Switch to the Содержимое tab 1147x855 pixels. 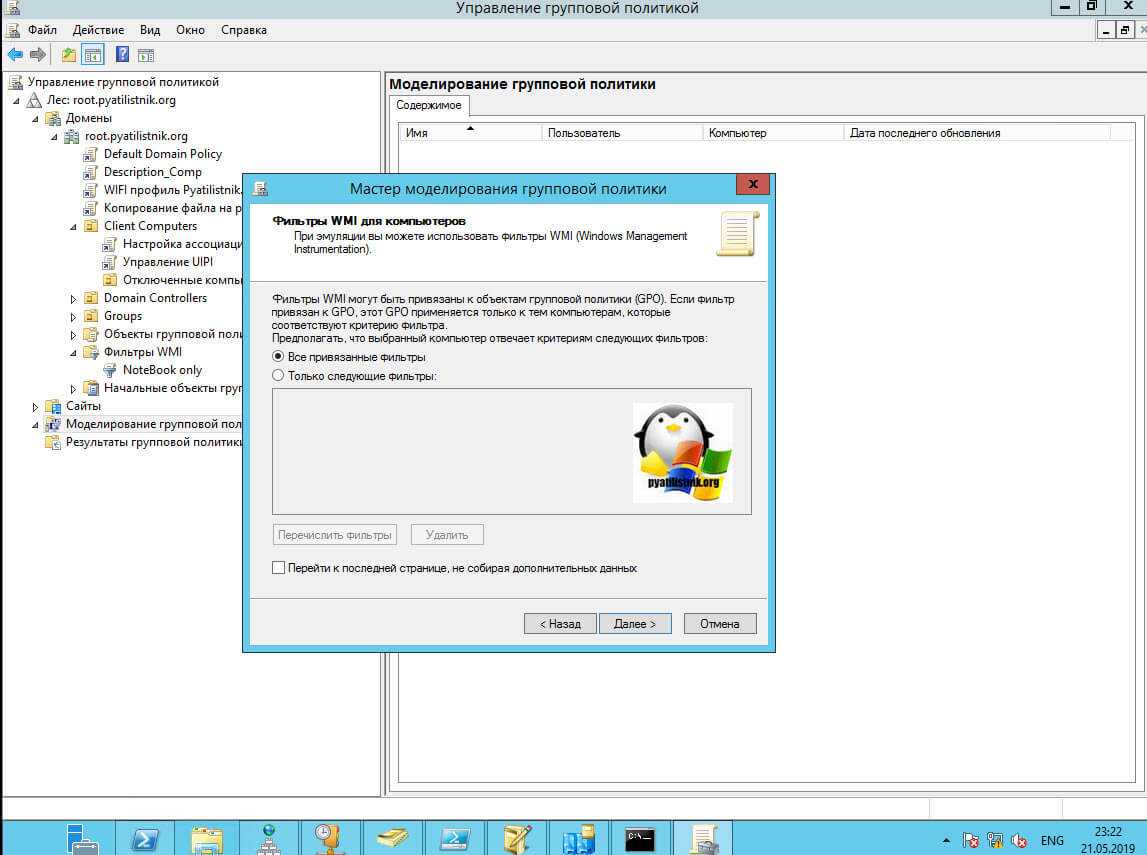(428, 105)
